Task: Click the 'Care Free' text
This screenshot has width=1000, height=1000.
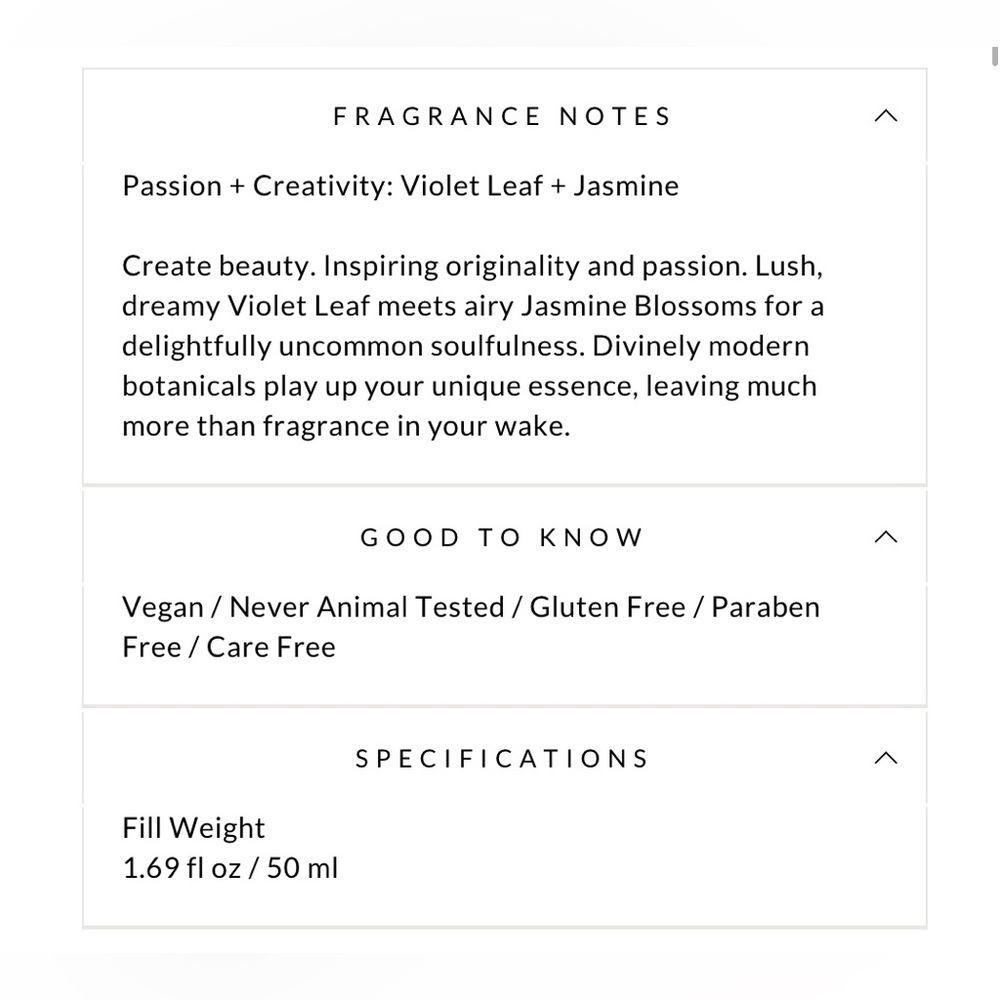Action: [x=271, y=647]
